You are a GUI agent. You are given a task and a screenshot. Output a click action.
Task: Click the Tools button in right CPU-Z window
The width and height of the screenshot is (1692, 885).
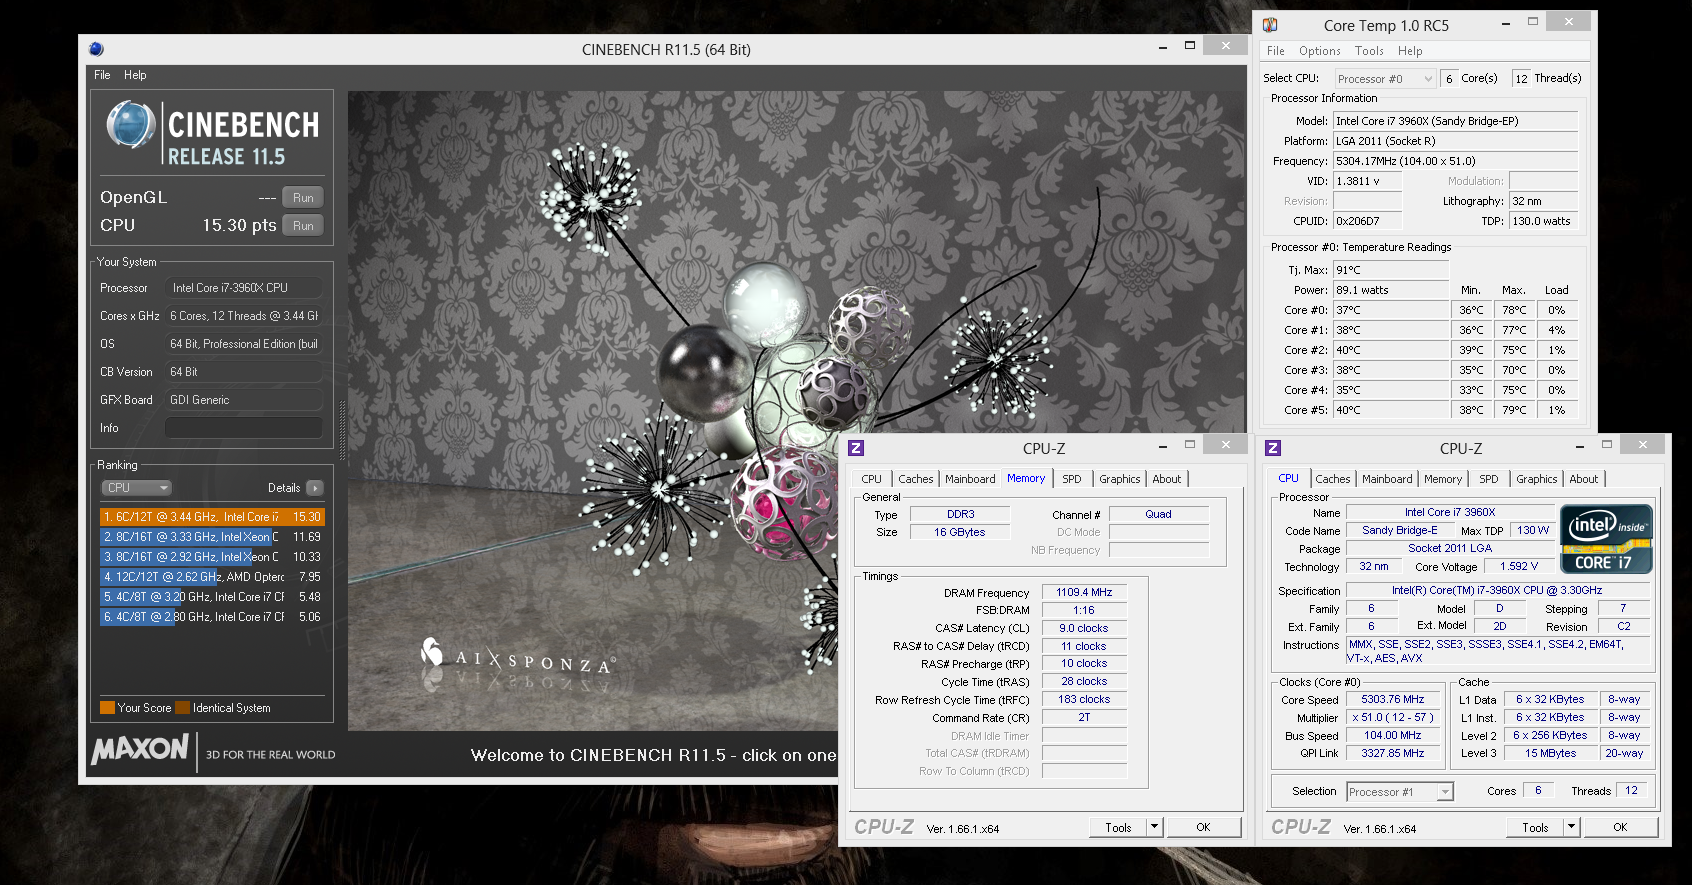pos(1535,827)
